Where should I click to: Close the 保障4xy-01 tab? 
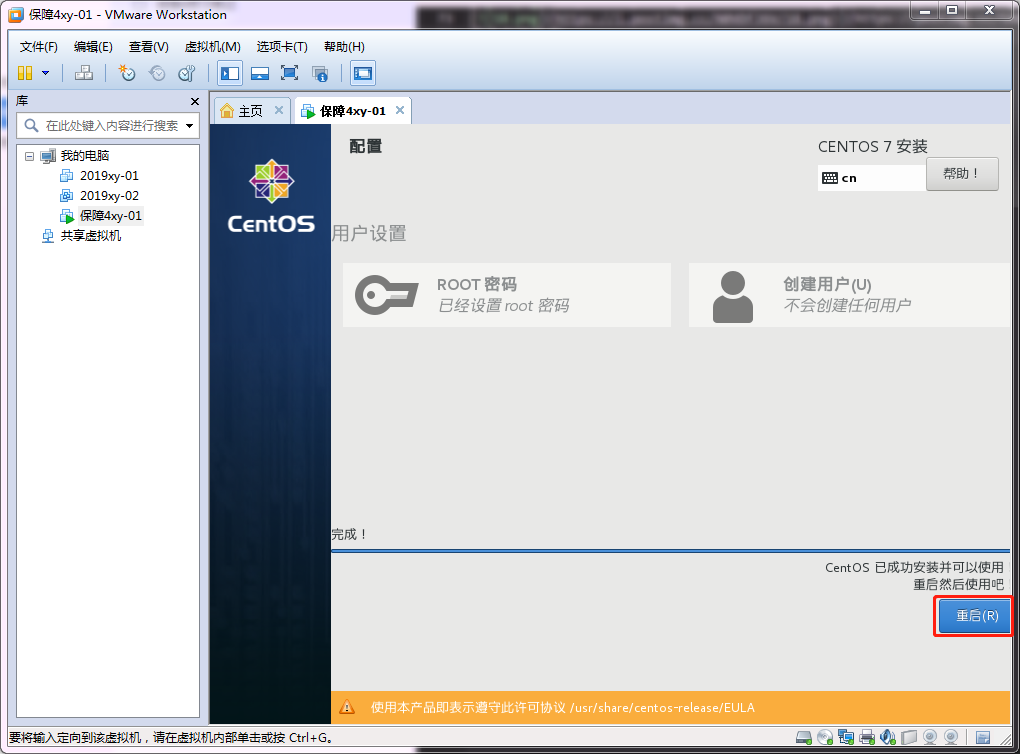(x=400, y=110)
